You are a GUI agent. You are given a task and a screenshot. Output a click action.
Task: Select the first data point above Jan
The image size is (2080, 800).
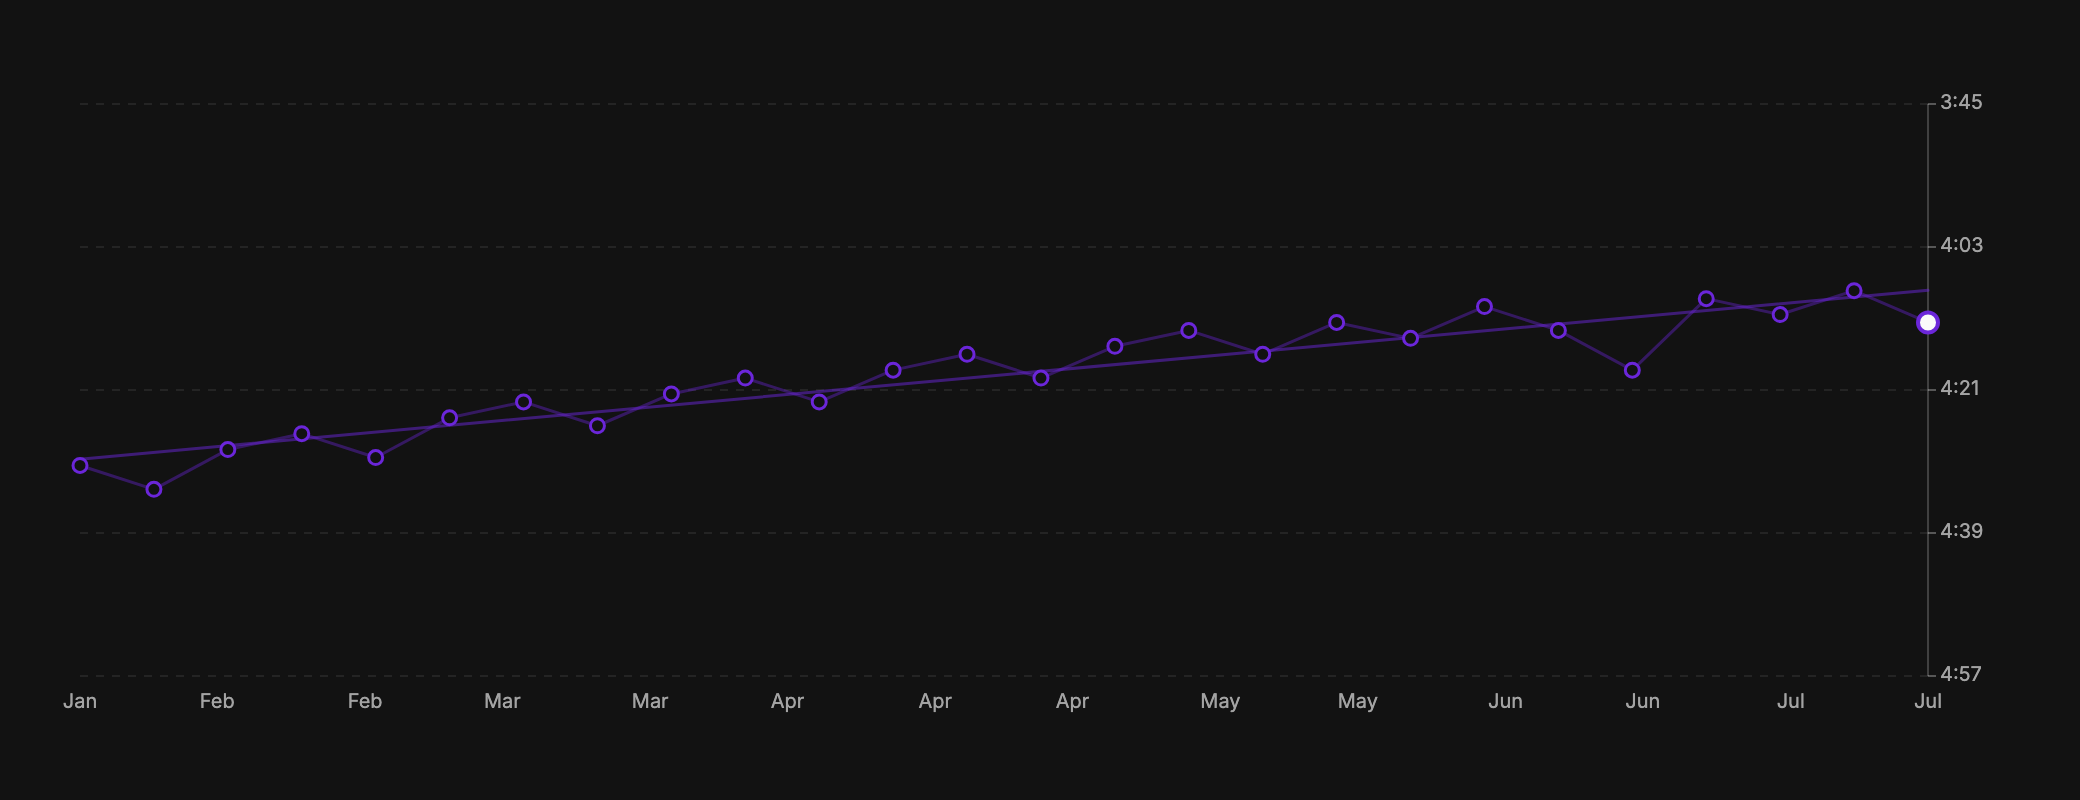80,466
